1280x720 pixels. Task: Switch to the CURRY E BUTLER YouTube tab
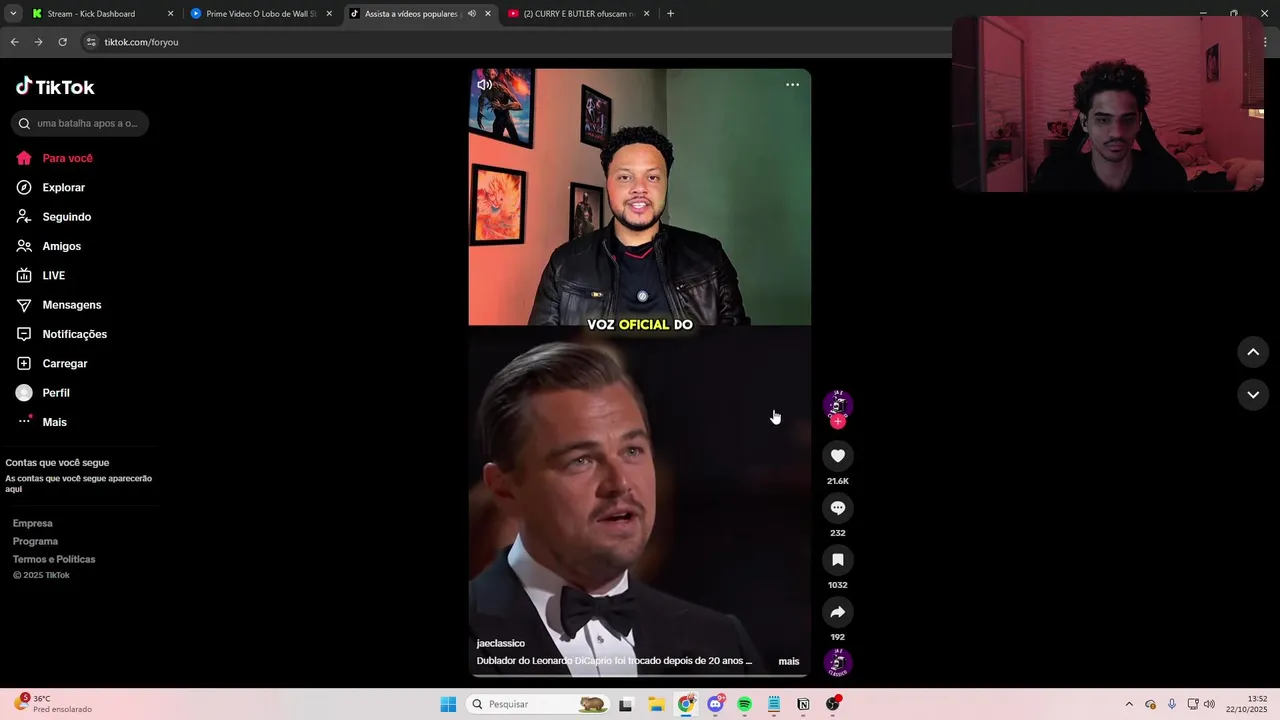[579, 14]
